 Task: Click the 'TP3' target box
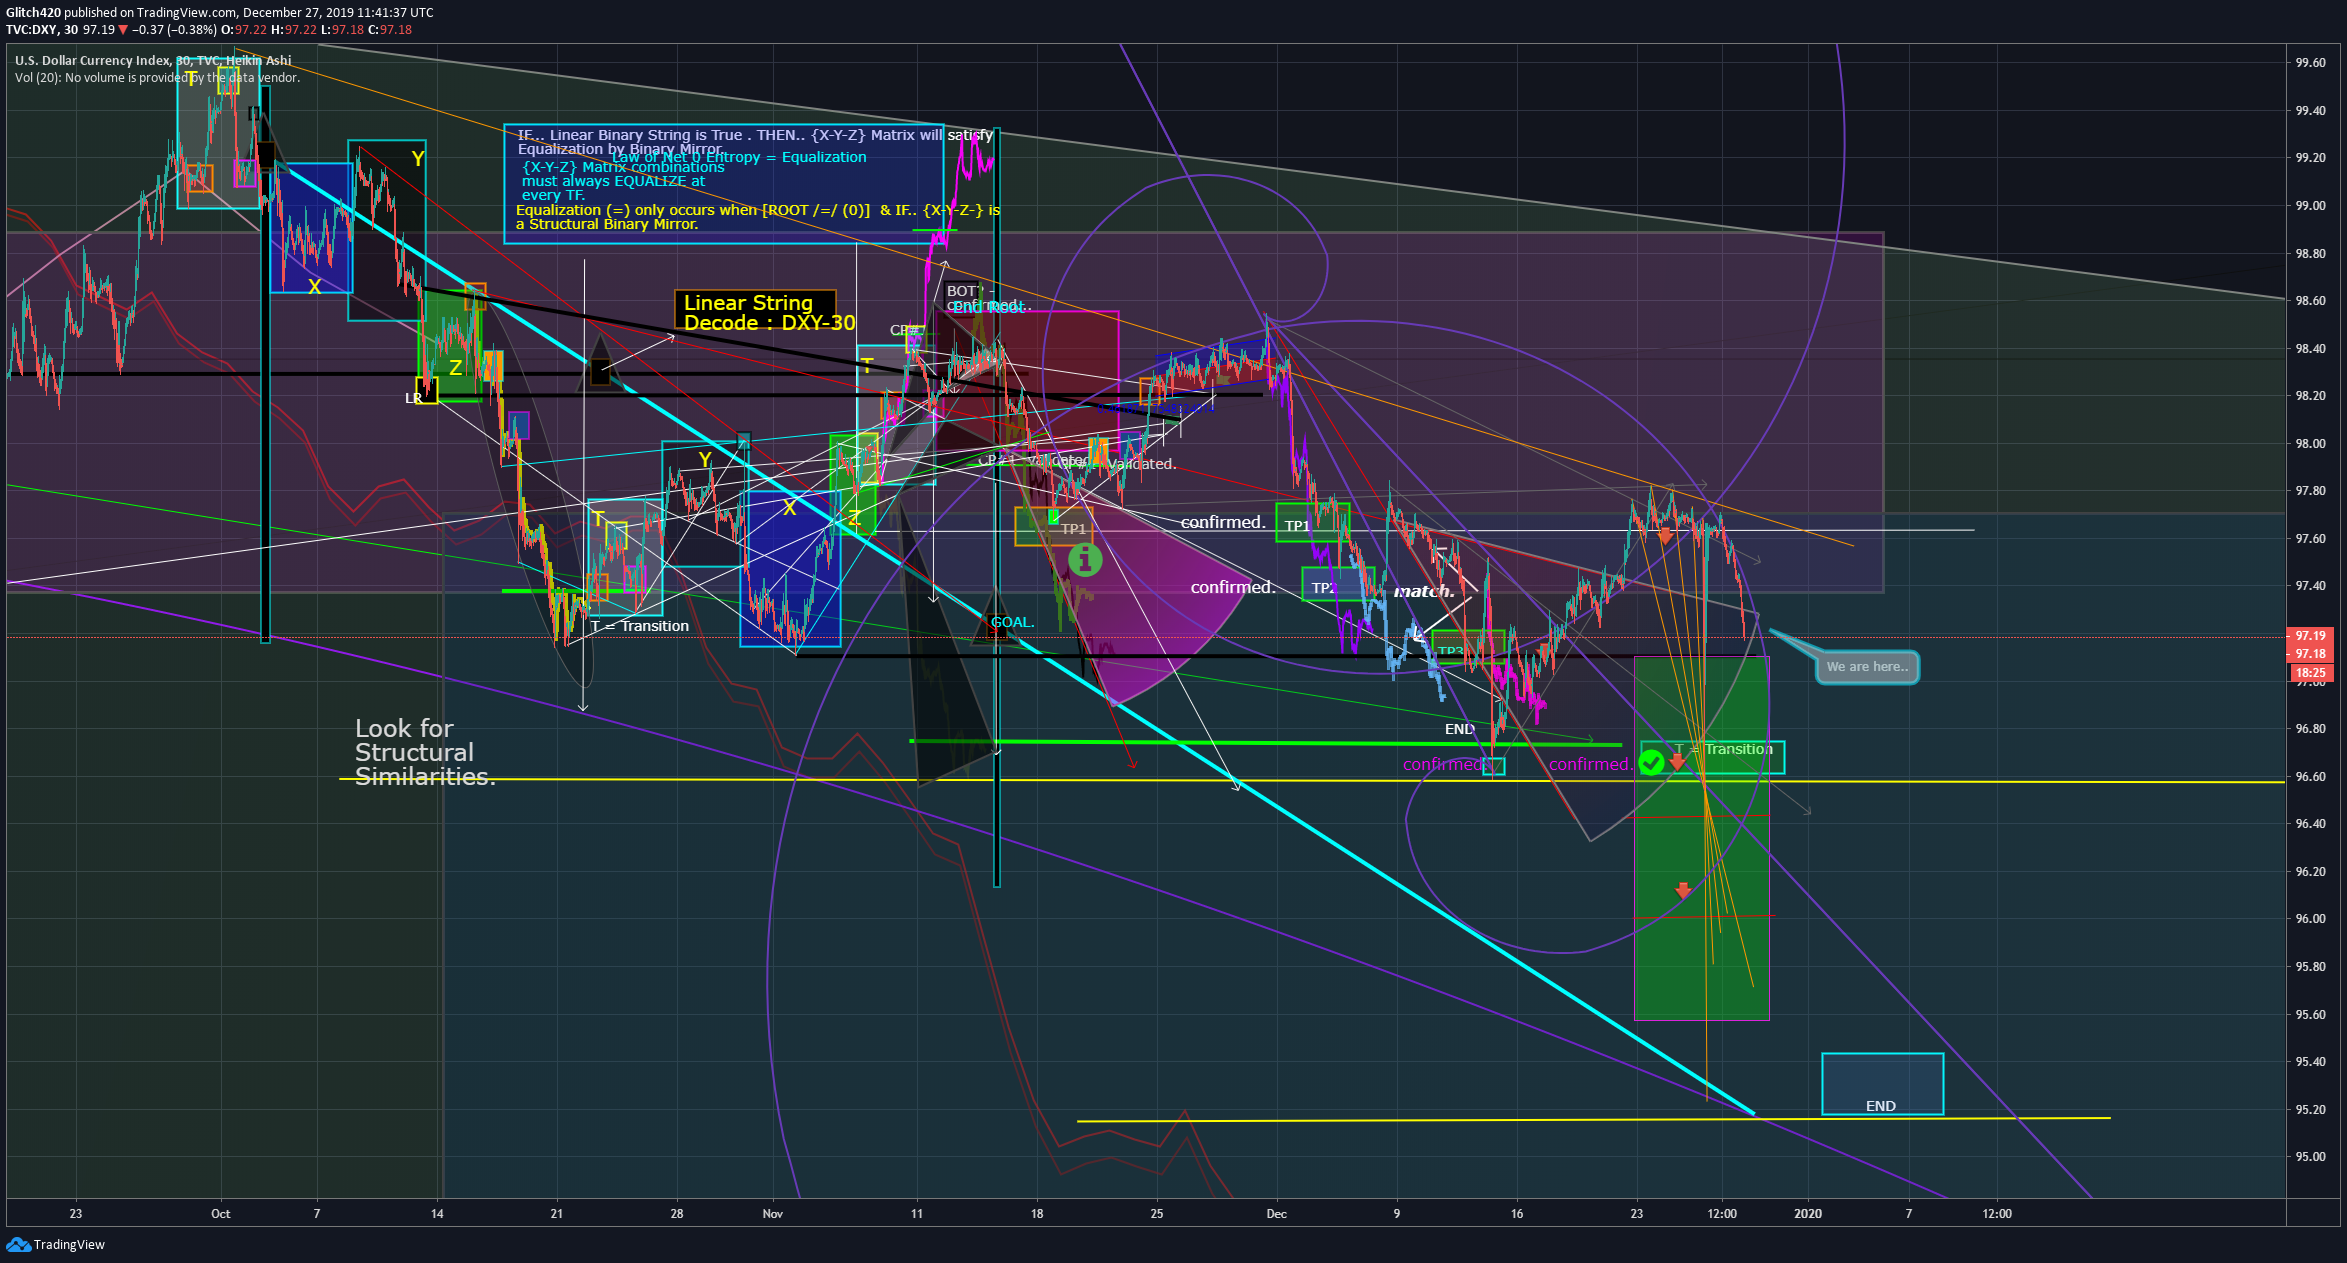tap(1467, 647)
